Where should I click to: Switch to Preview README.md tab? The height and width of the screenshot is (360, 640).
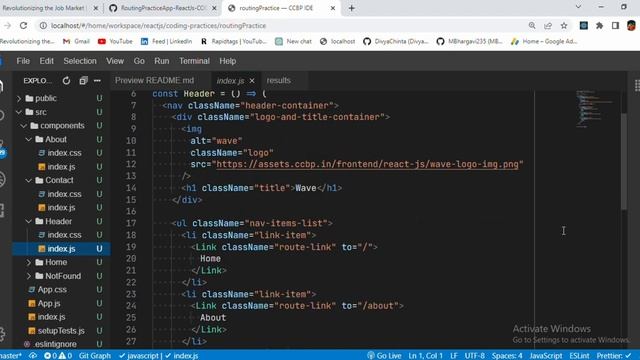pos(154,80)
